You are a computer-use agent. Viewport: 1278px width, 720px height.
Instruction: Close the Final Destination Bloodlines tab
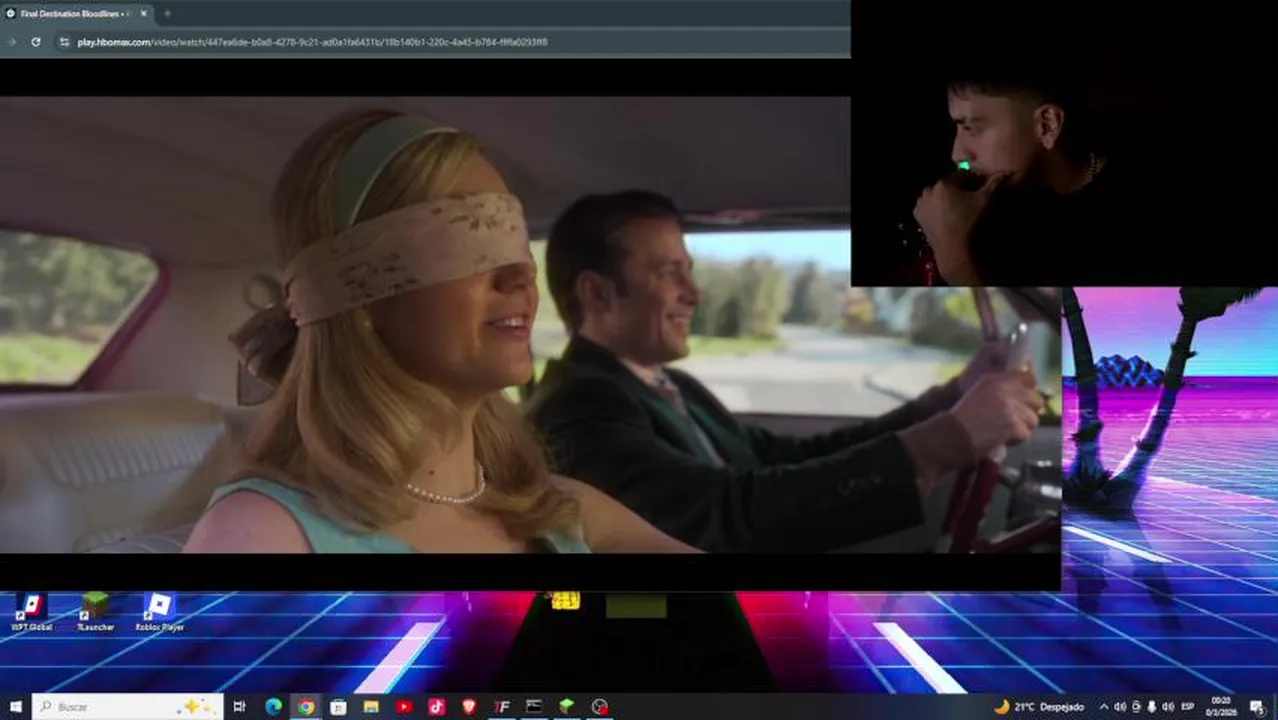pyautogui.click(x=143, y=13)
